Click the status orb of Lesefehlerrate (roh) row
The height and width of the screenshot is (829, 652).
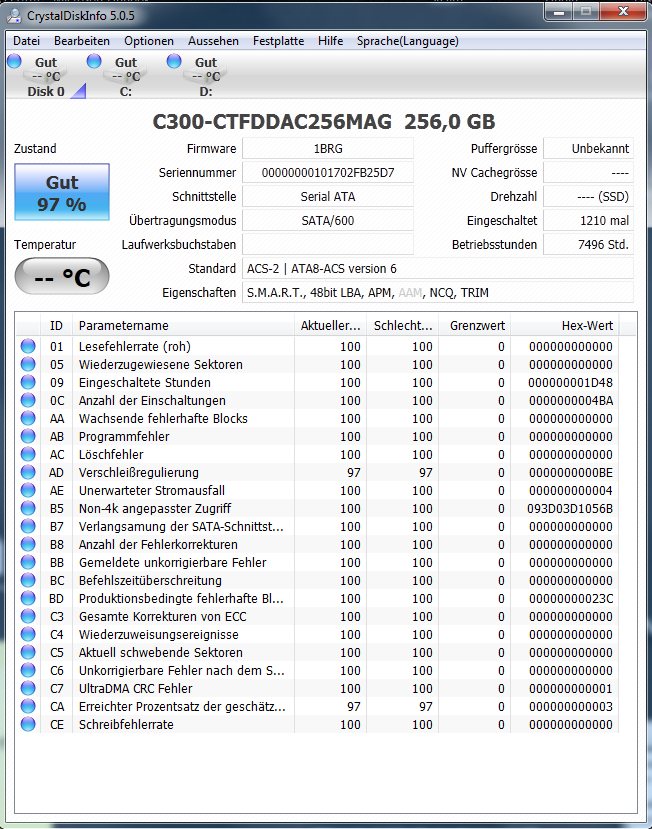pos(28,346)
